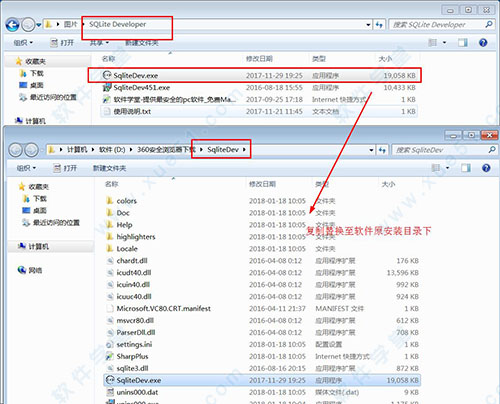
Task: Select SqliteDev.exe in the SqliteDev folder
Action: (262, 380)
